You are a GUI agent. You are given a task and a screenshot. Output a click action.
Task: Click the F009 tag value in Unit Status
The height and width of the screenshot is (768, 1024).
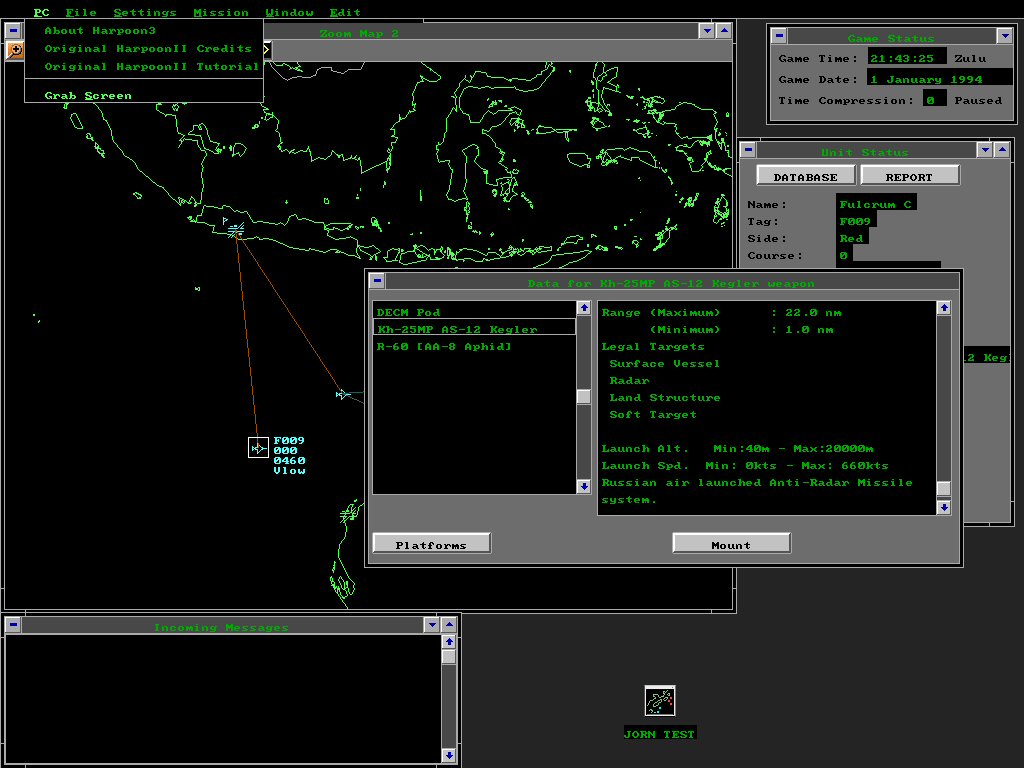tap(856, 221)
